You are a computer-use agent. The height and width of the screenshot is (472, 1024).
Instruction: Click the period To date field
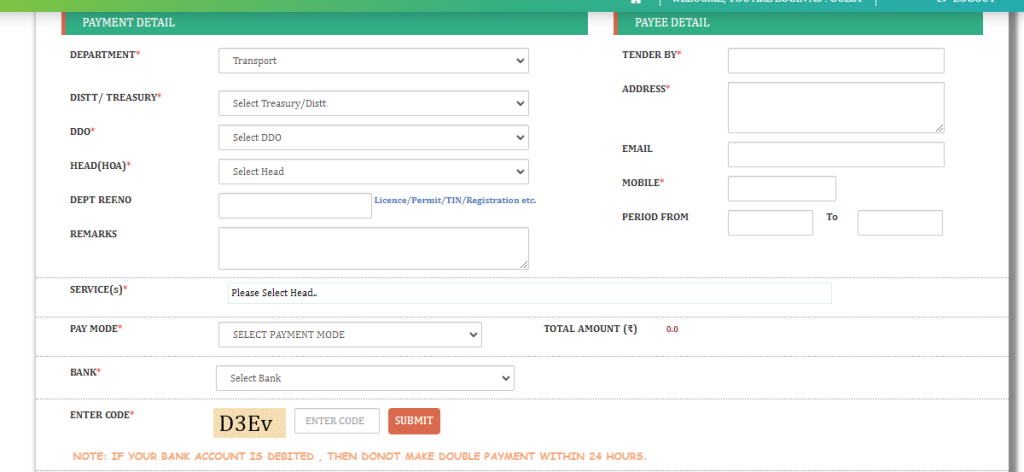click(900, 223)
